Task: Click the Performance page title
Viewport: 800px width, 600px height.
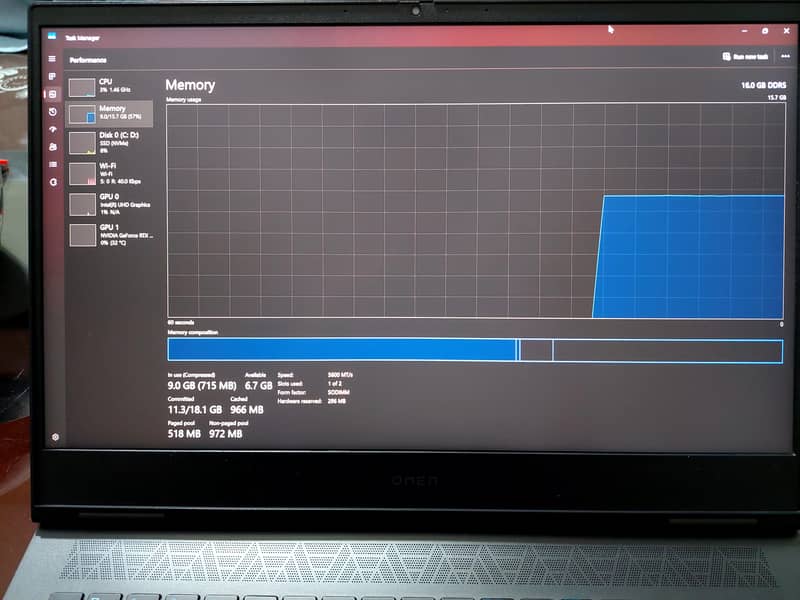Action: click(88, 60)
